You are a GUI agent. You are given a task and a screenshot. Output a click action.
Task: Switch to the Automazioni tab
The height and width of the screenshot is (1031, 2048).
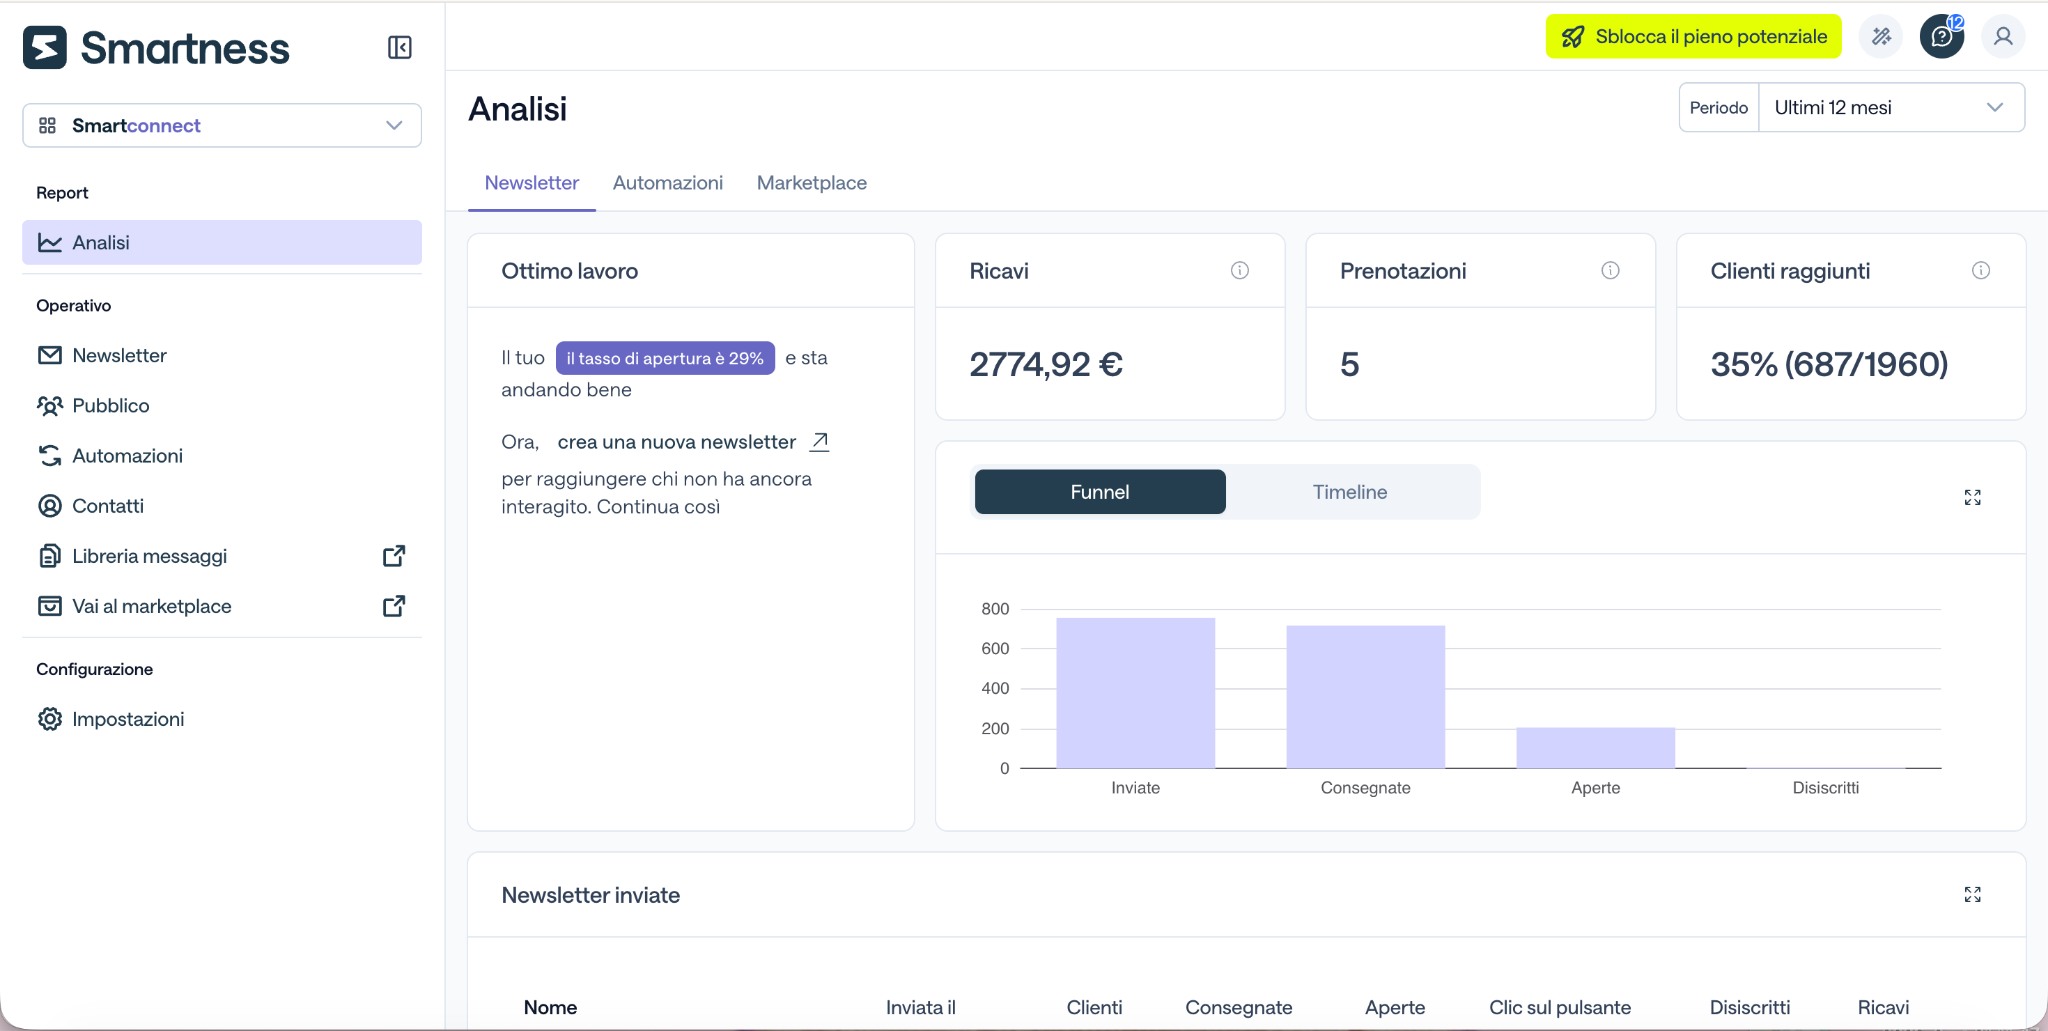(668, 183)
